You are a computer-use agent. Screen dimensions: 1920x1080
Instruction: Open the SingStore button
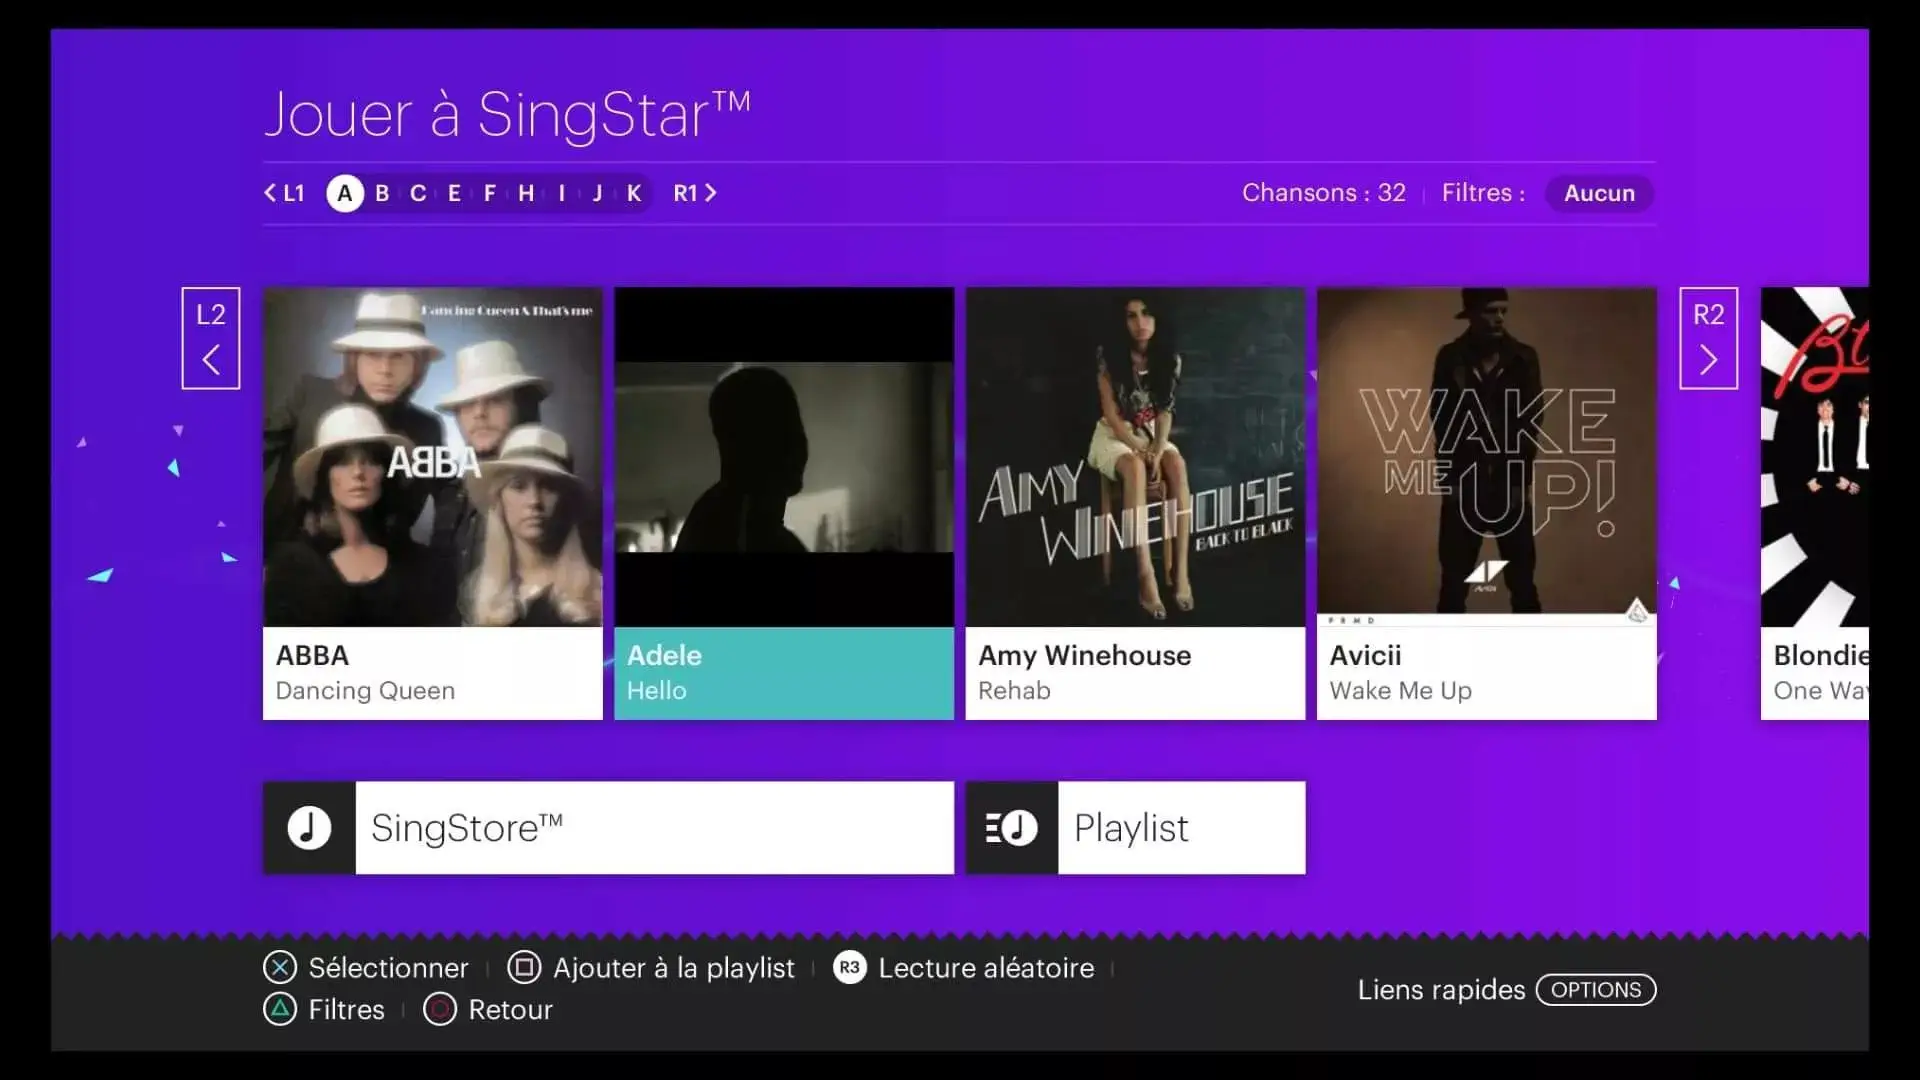click(x=609, y=828)
